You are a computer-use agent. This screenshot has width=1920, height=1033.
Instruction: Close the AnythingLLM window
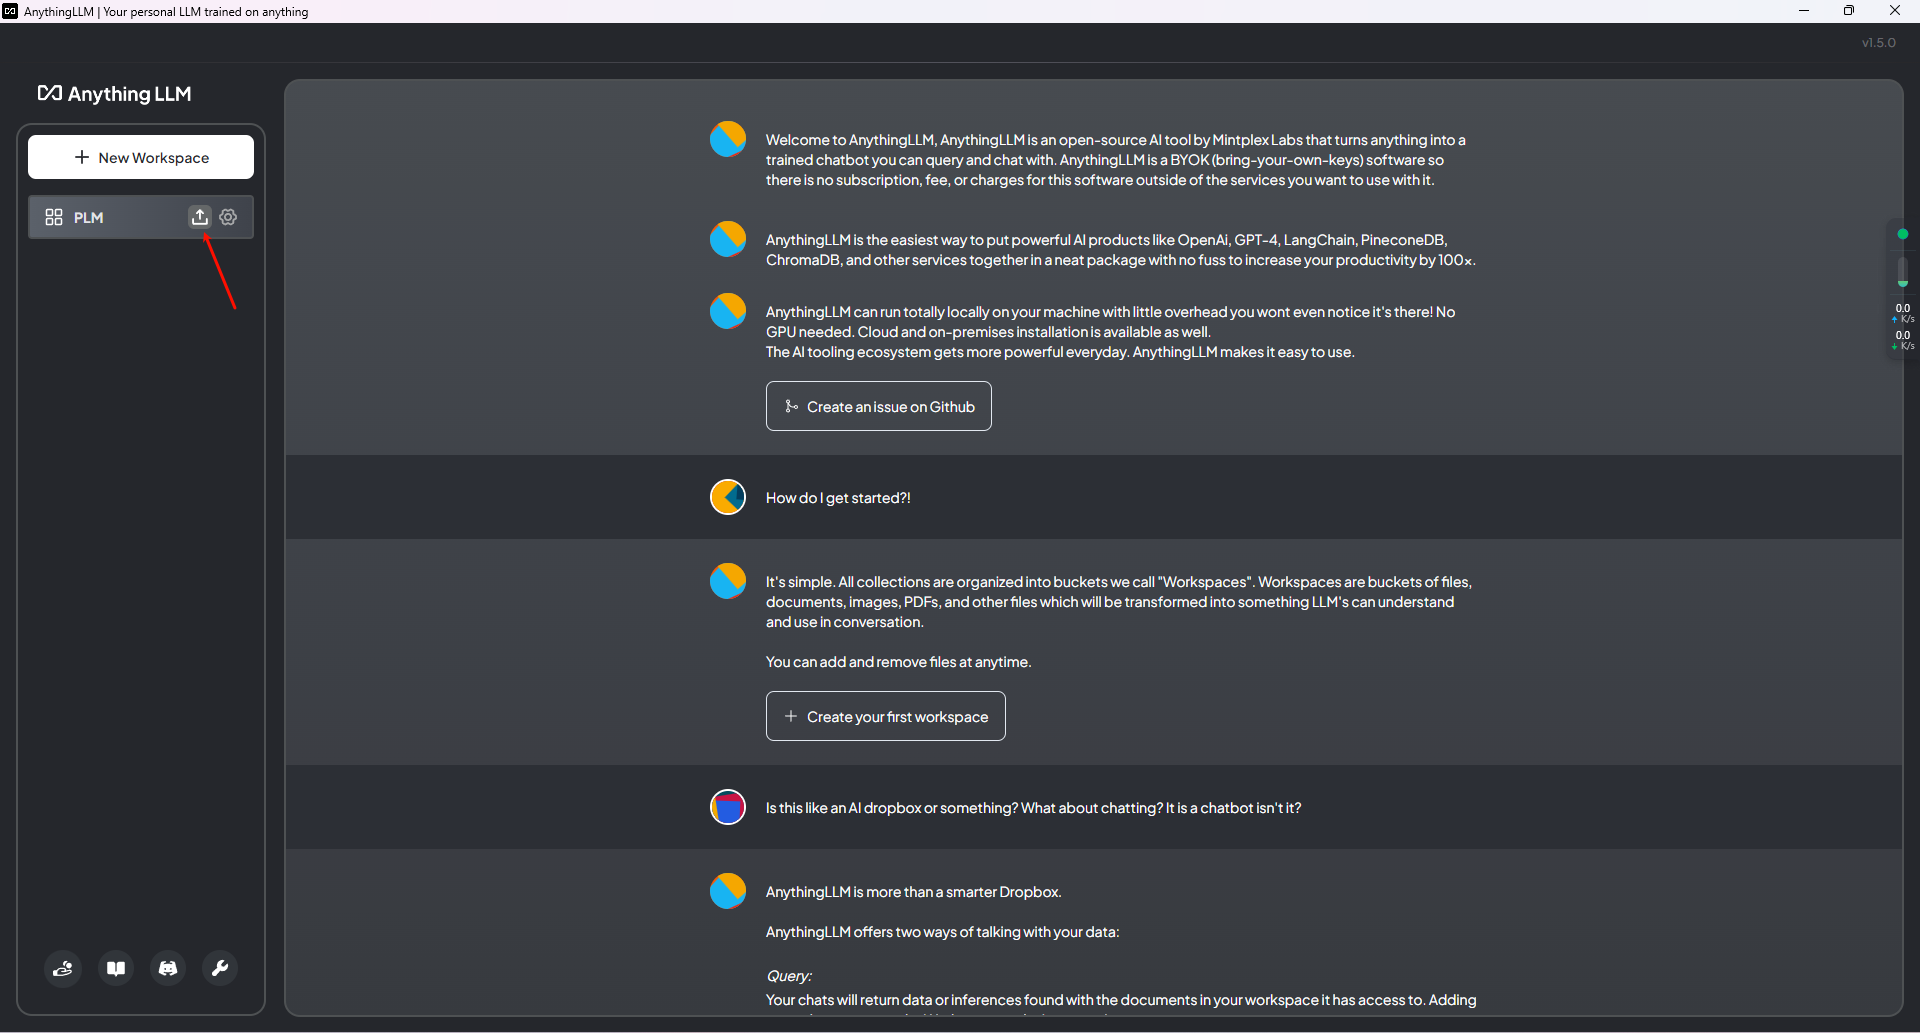(1895, 11)
